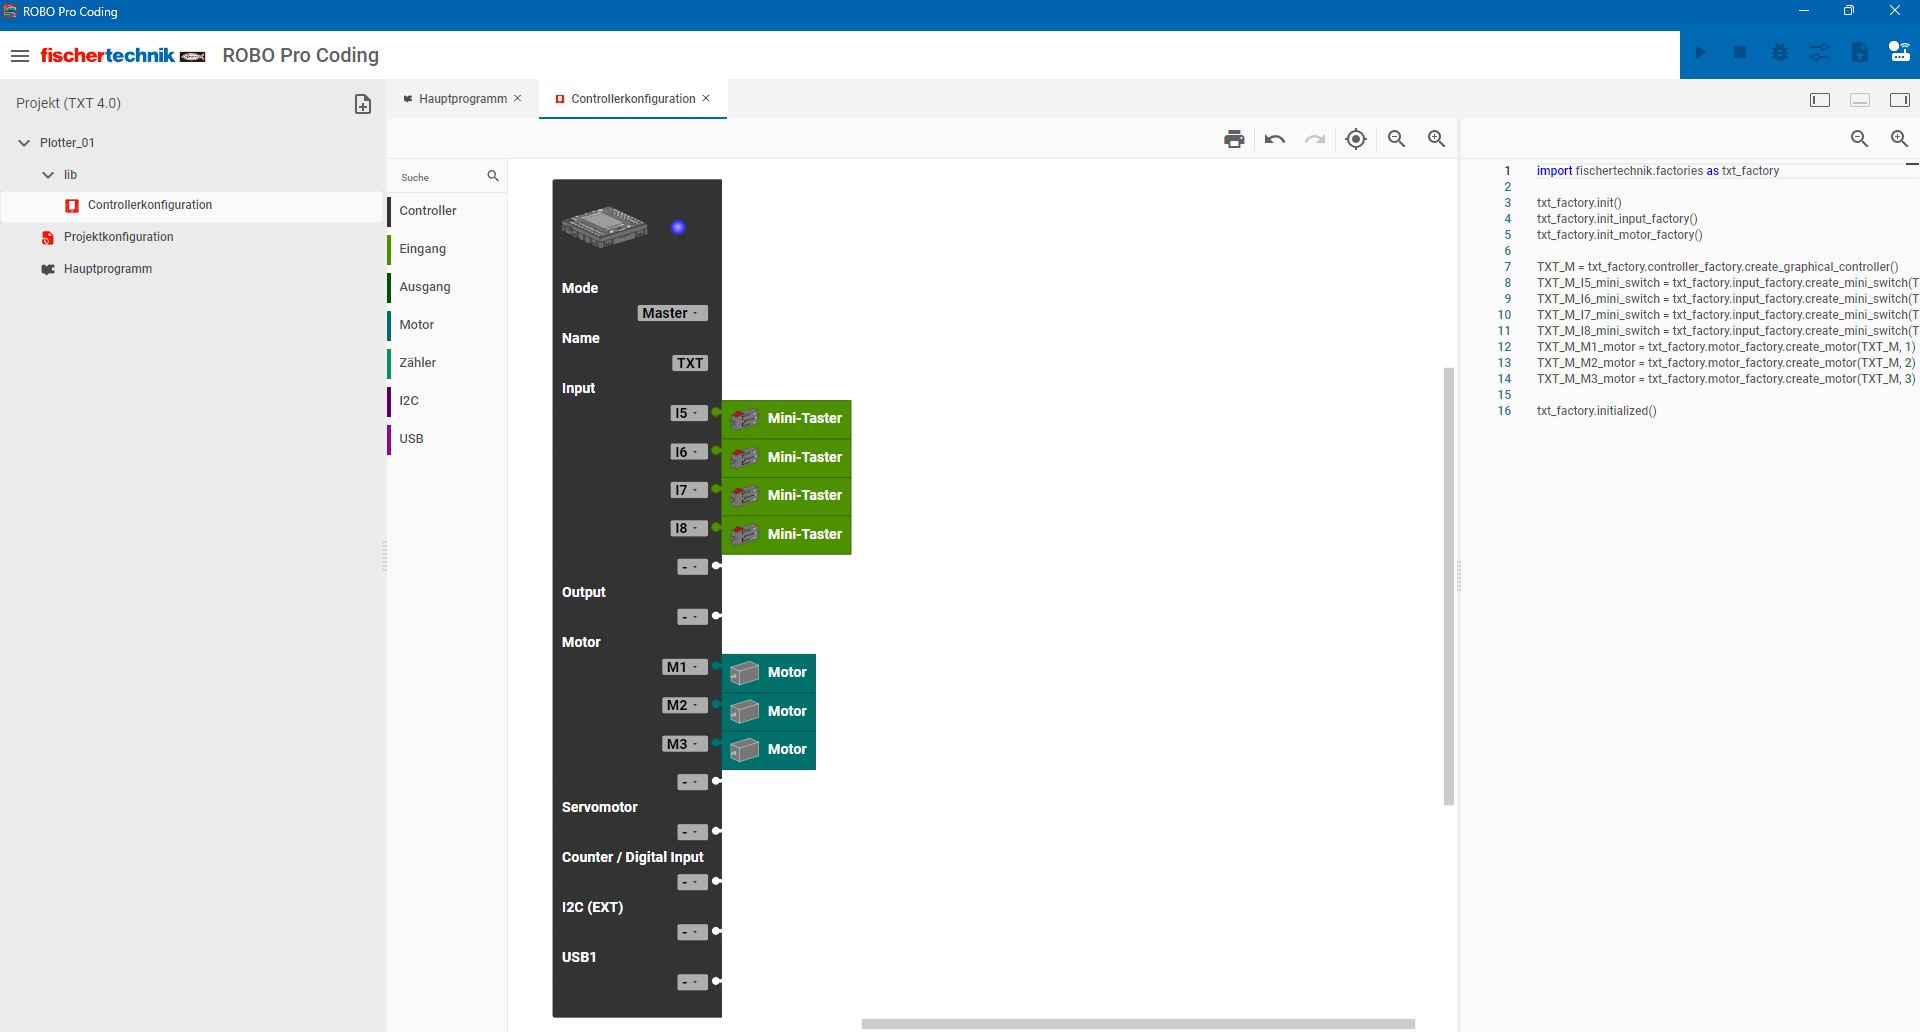Screen dimensions: 1920x1032
Task: Zoom out the block workspace
Action: click(x=1396, y=139)
